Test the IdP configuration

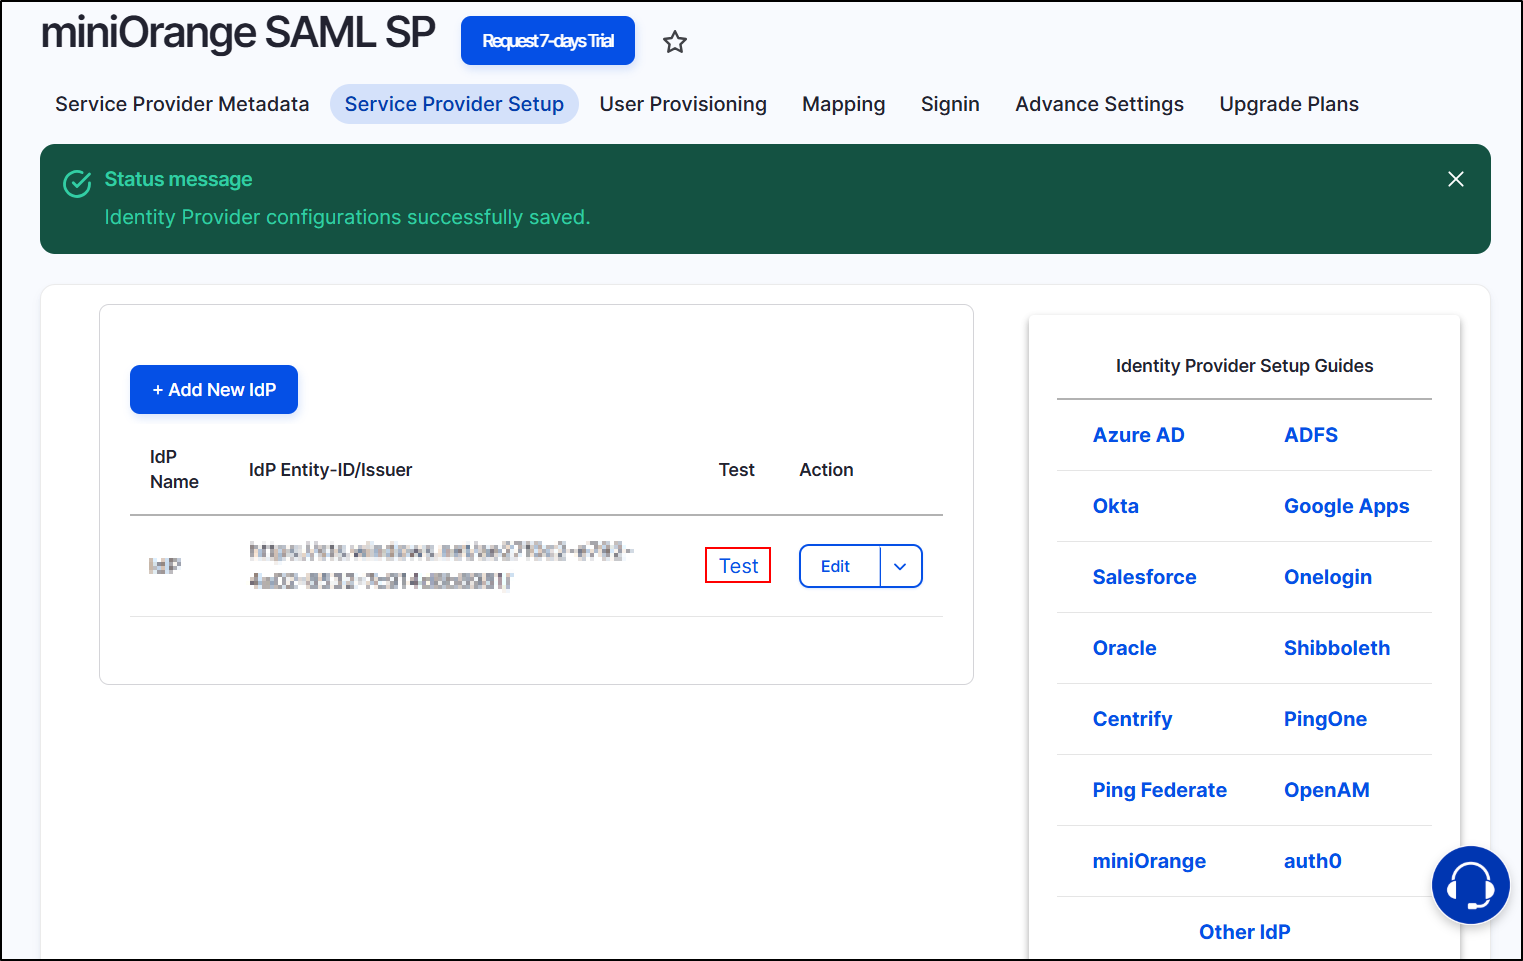[x=738, y=565]
